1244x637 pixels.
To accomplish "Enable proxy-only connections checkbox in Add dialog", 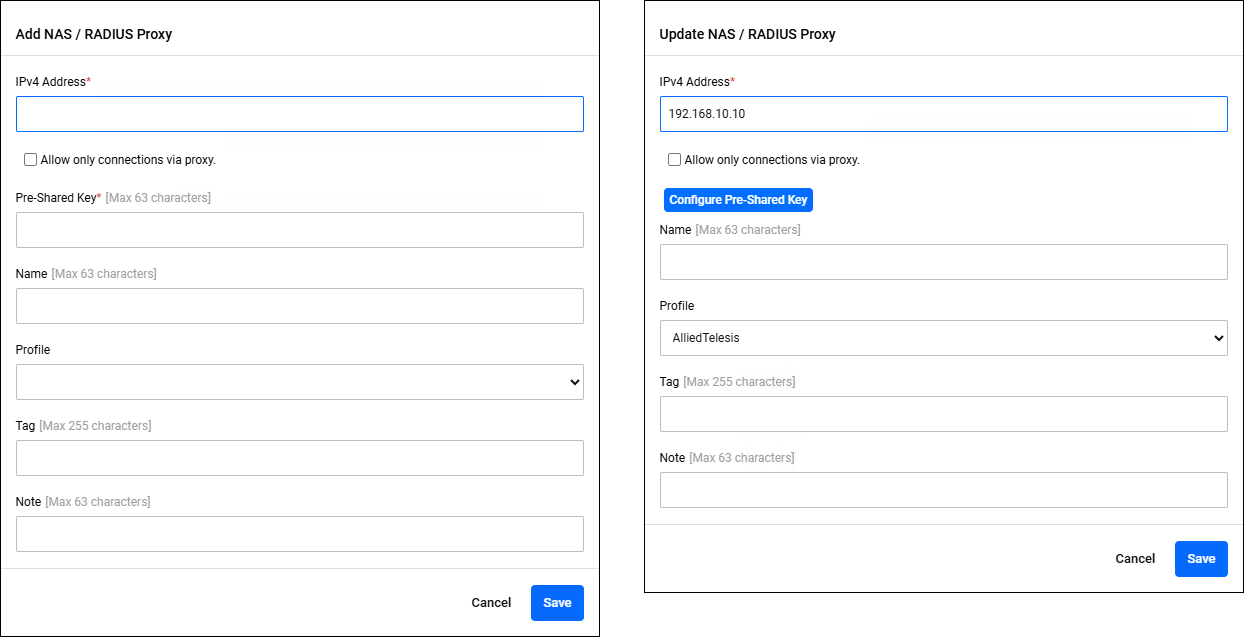I will 31,160.
